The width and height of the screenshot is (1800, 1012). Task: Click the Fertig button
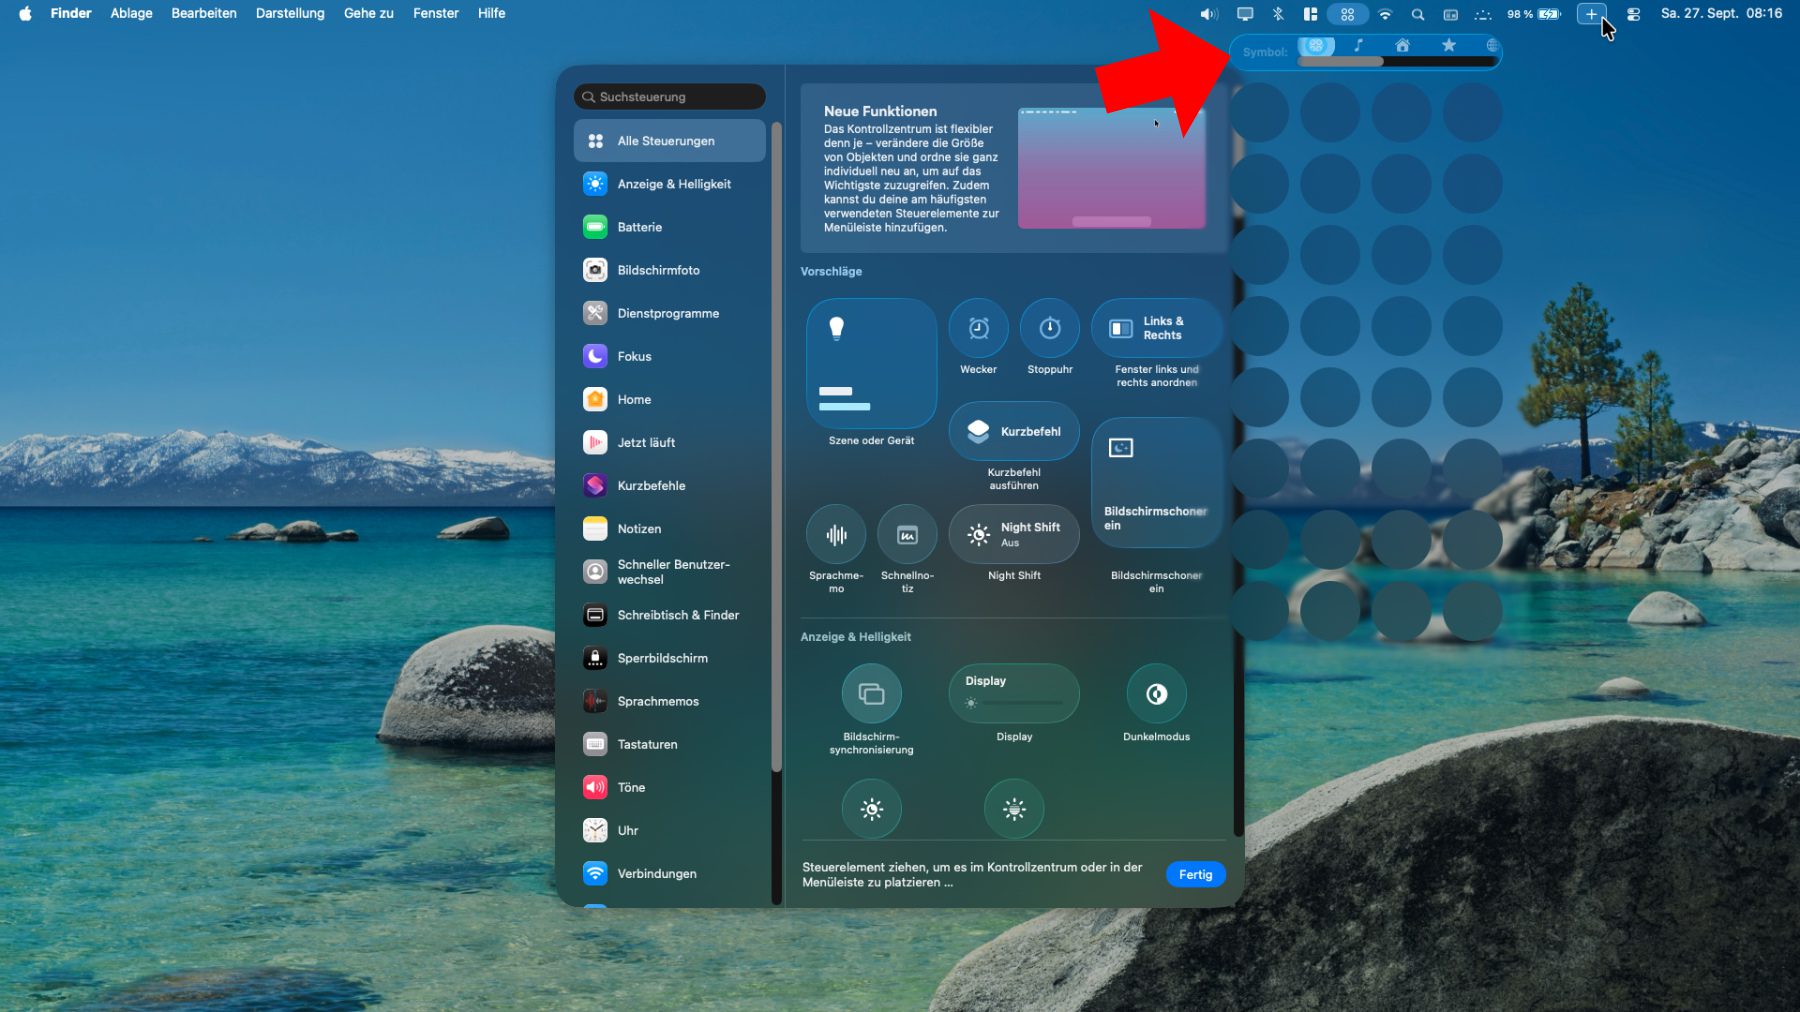coord(1195,874)
